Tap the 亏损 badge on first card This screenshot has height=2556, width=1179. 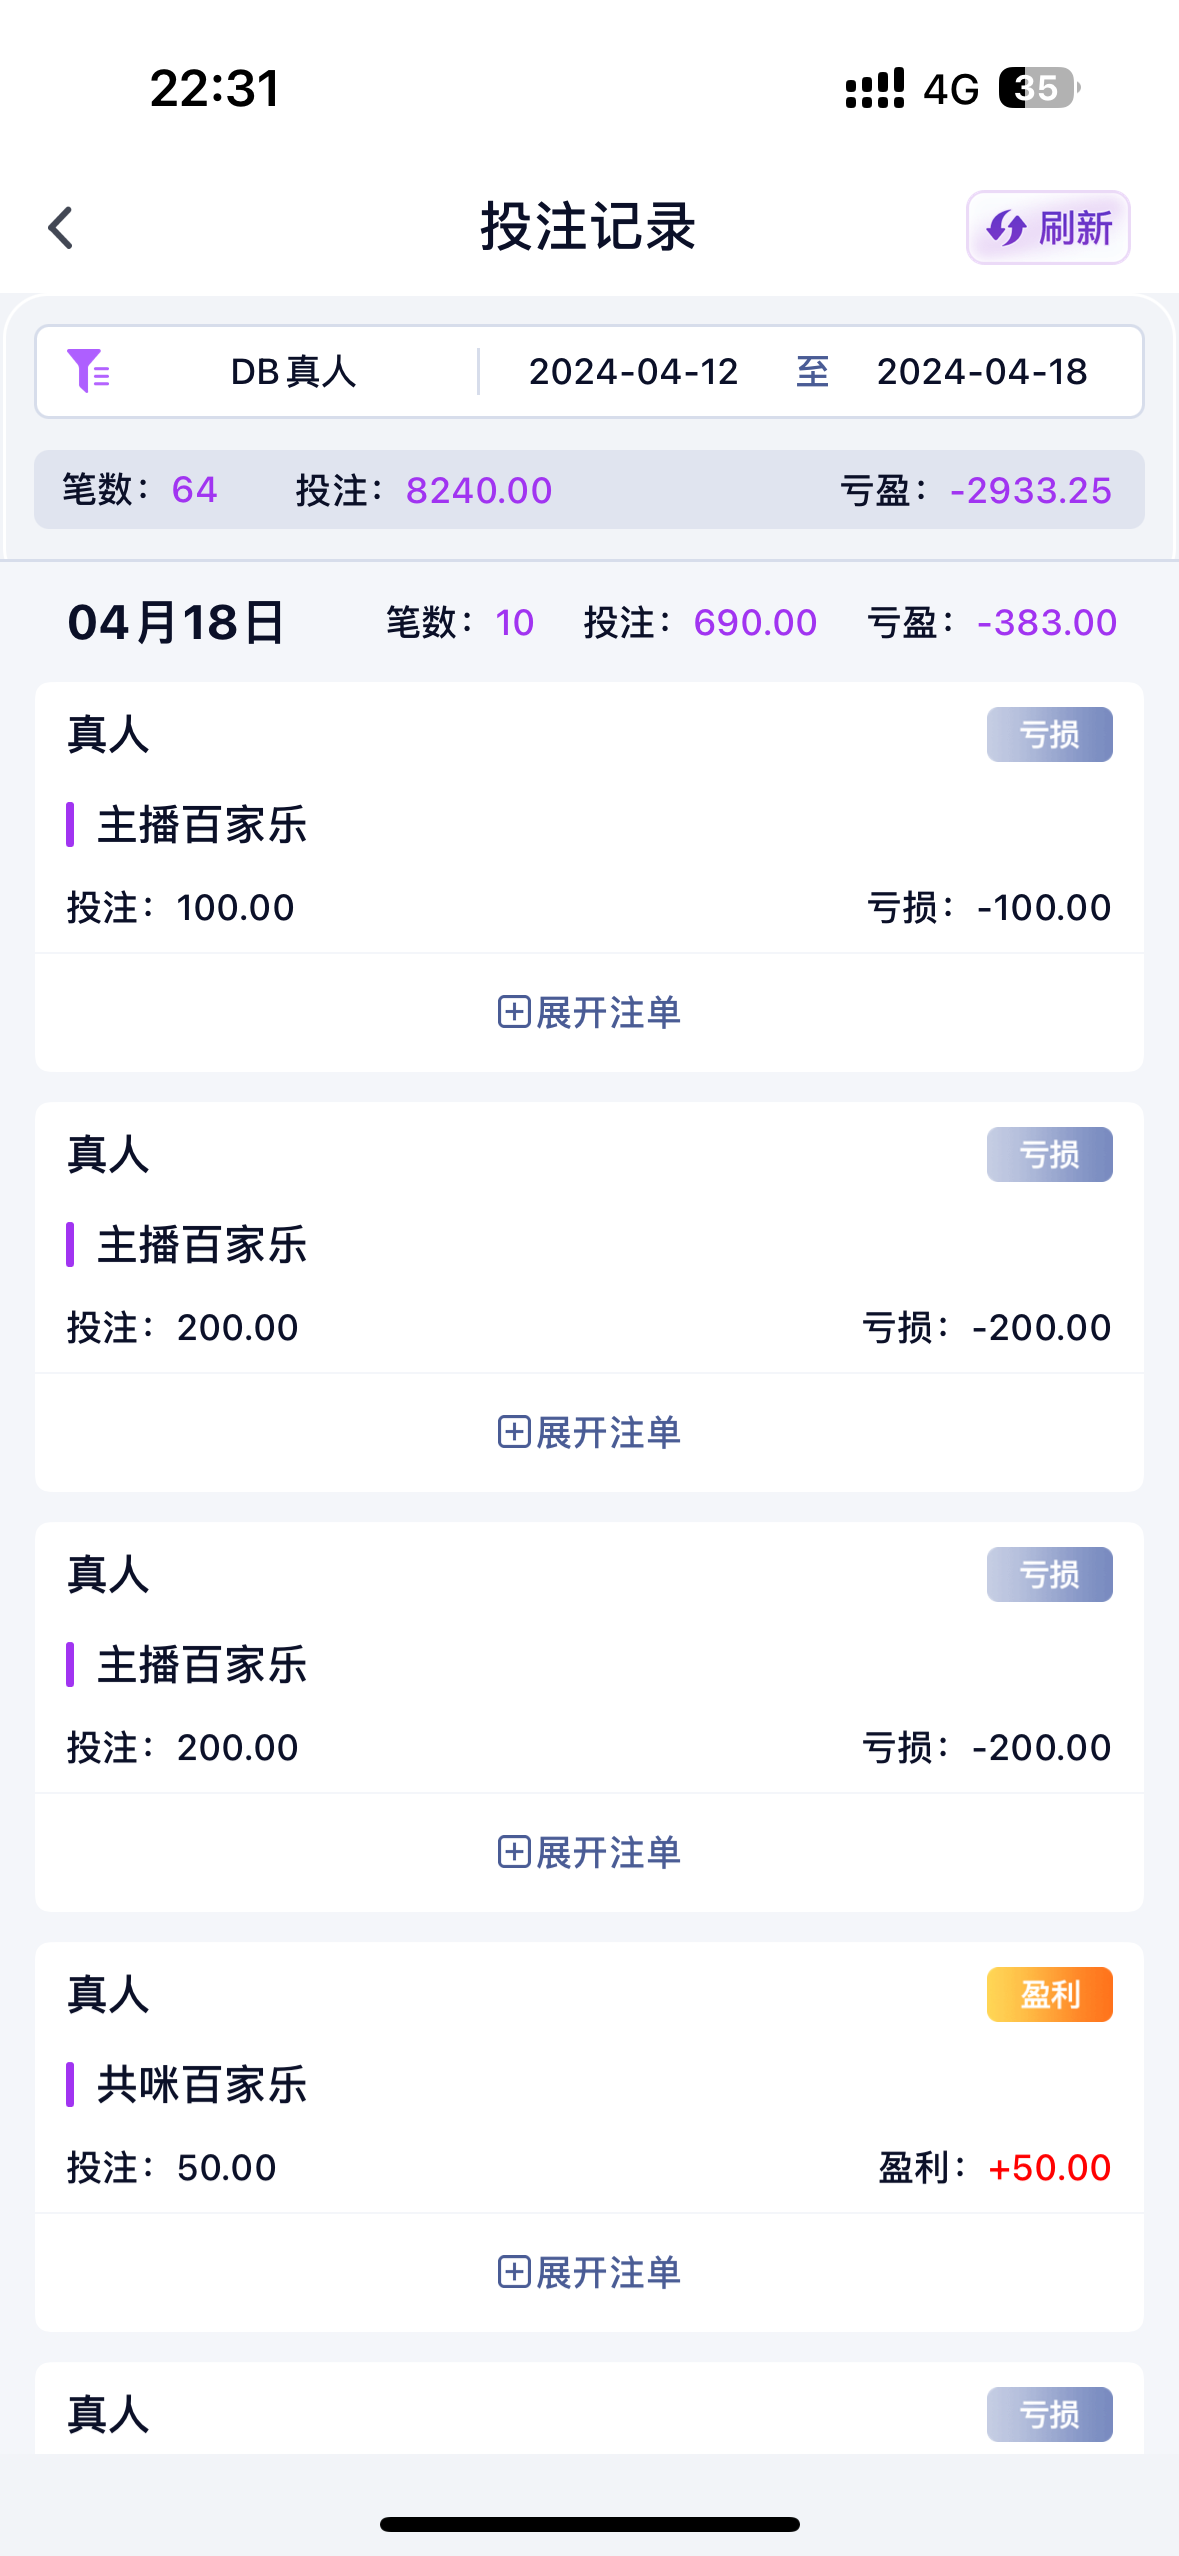click(1049, 734)
